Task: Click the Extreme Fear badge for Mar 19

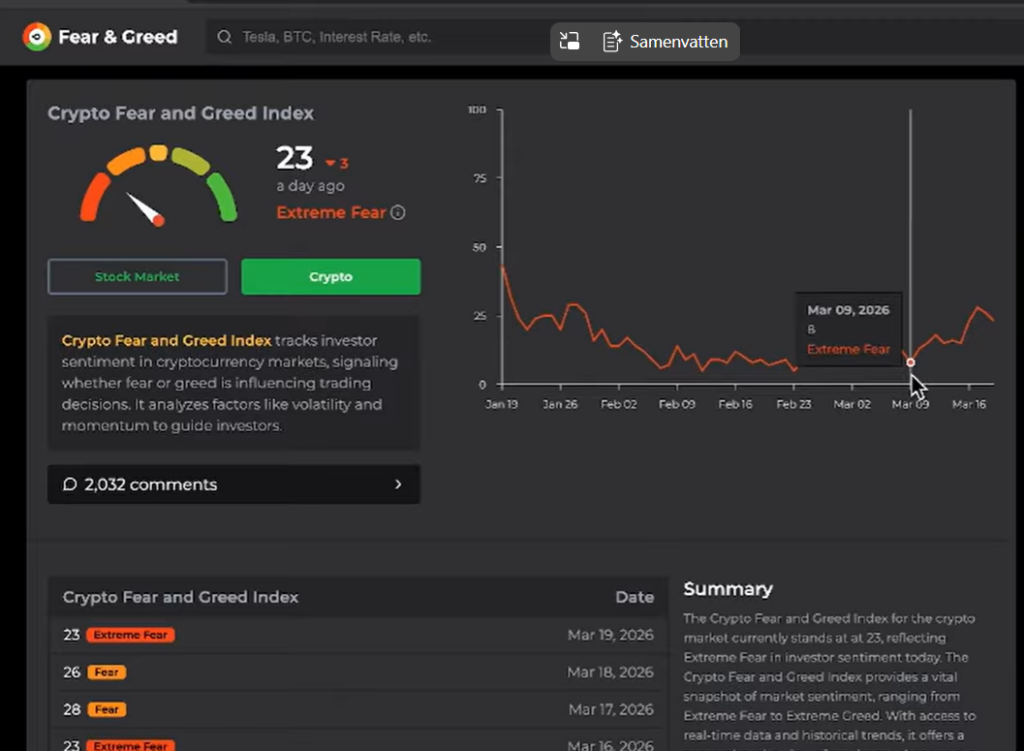Action: (131, 635)
